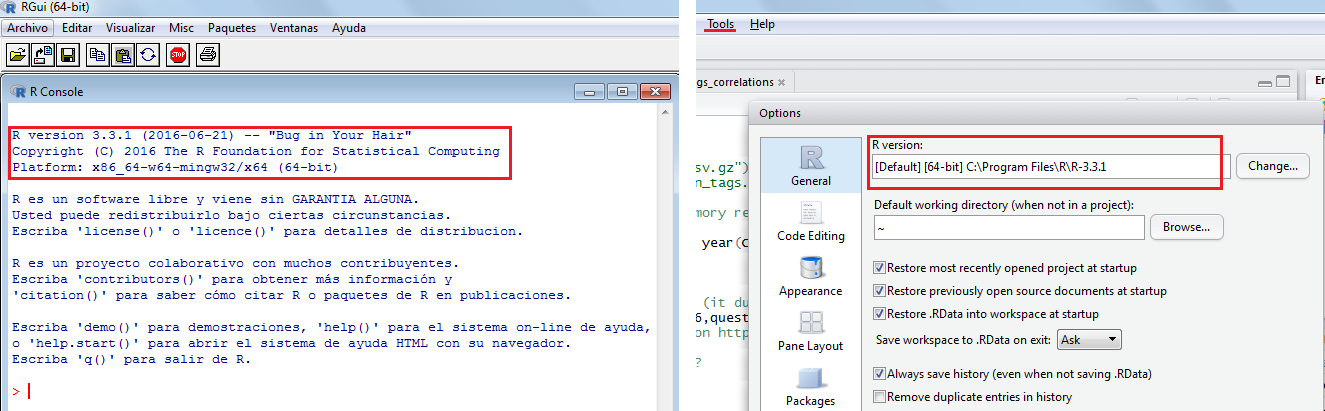Open Save workspace to .RData dropdown
This screenshot has width=1325, height=411.
[1089, 340]
